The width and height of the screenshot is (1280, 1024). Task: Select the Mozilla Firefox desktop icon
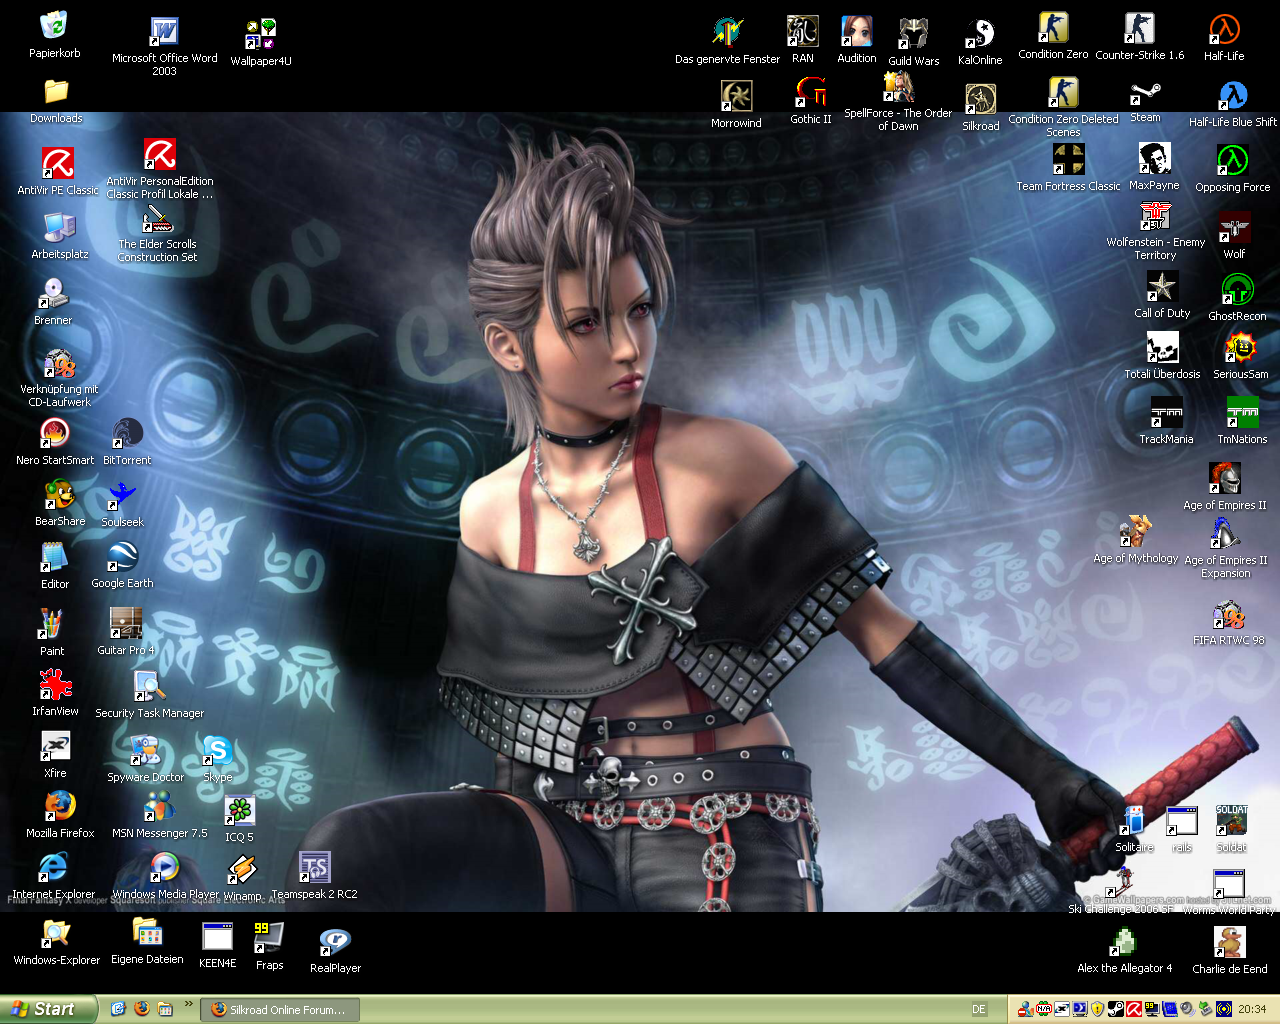point(60,807)
